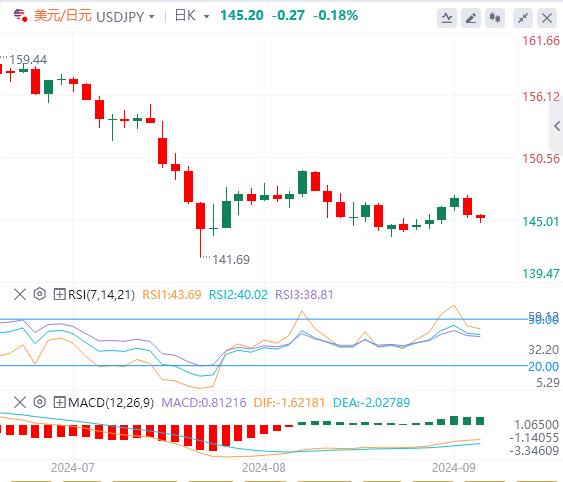
Task: Toggle the RSI panel expand box
Action: (x=59, y=294)
